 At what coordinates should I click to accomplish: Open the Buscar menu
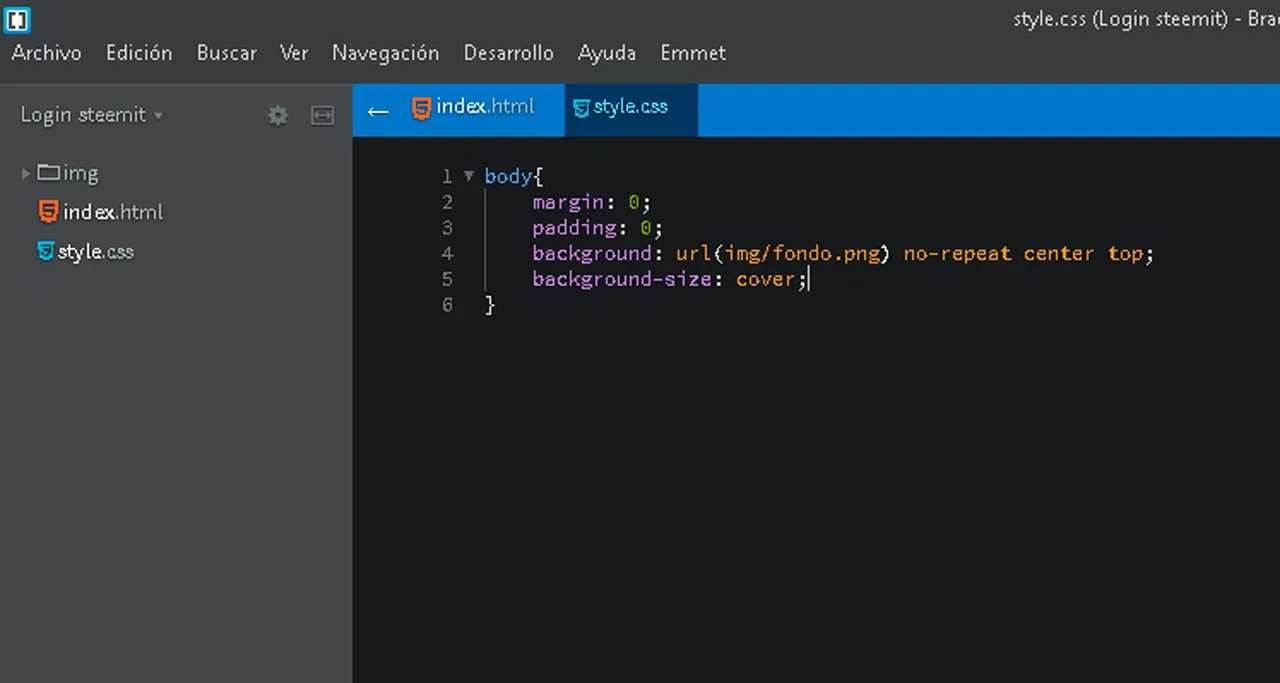pos(227,53)
